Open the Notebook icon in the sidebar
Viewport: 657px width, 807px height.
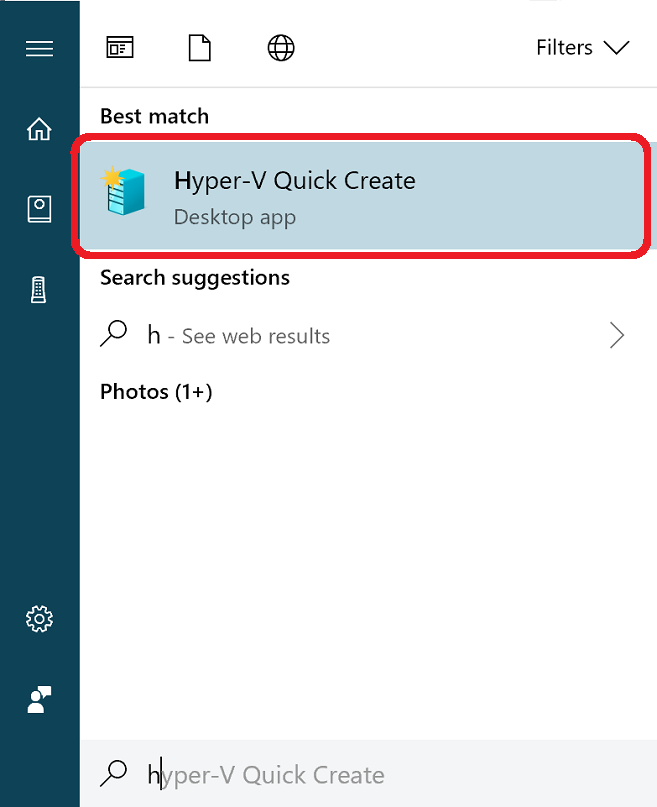click(39, 208)
